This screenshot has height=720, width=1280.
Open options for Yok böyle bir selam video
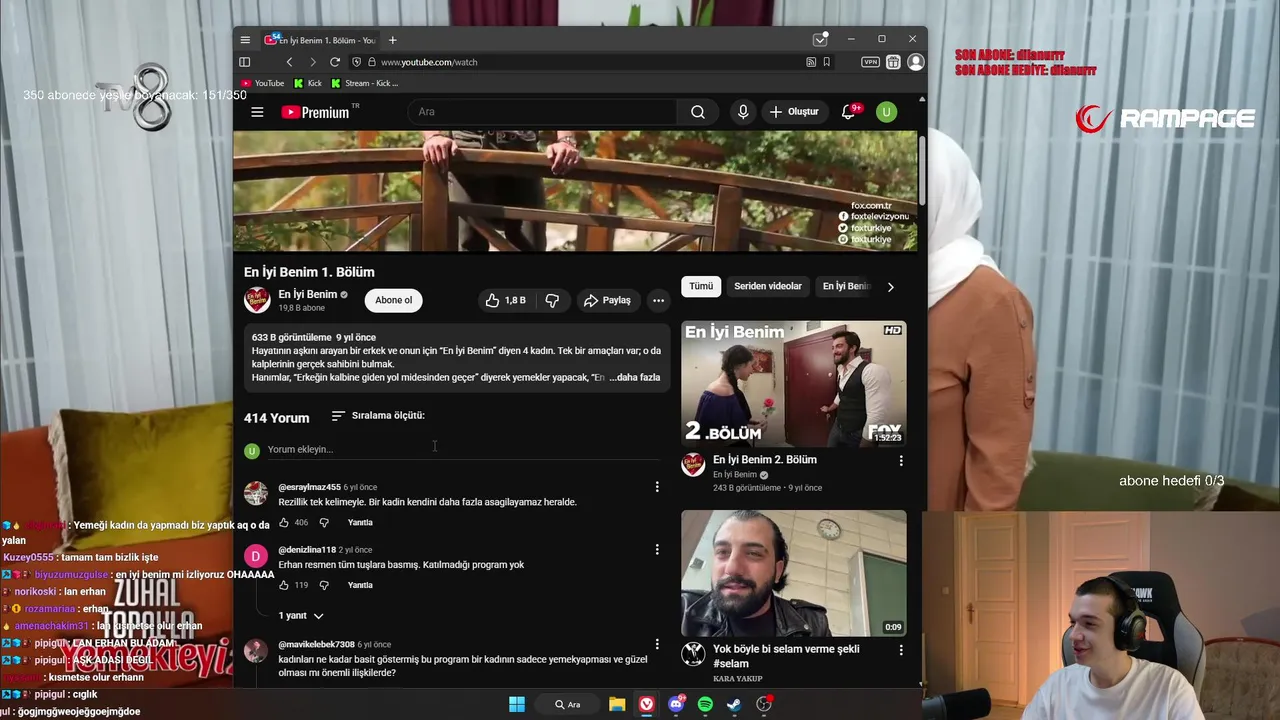tap(901, 650)
